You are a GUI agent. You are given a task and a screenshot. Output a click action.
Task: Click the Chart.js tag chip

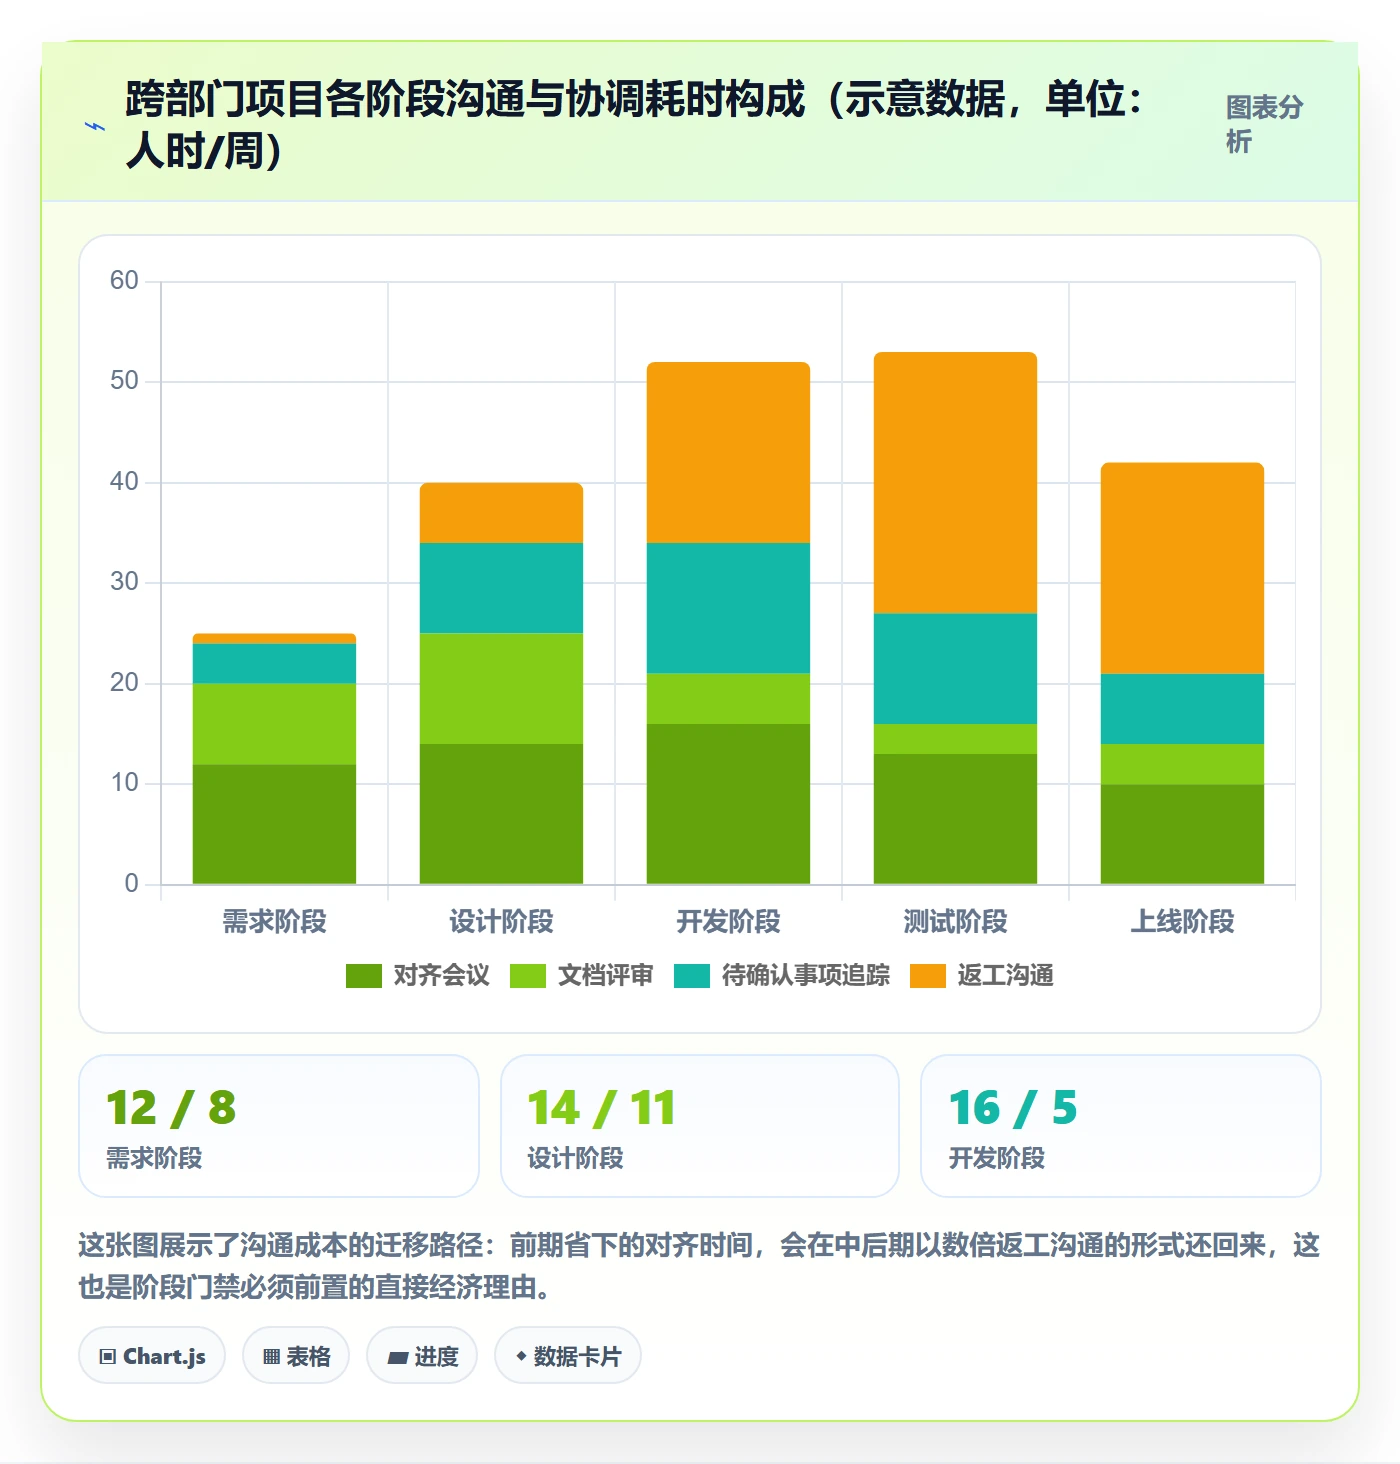coord(152,1356)
